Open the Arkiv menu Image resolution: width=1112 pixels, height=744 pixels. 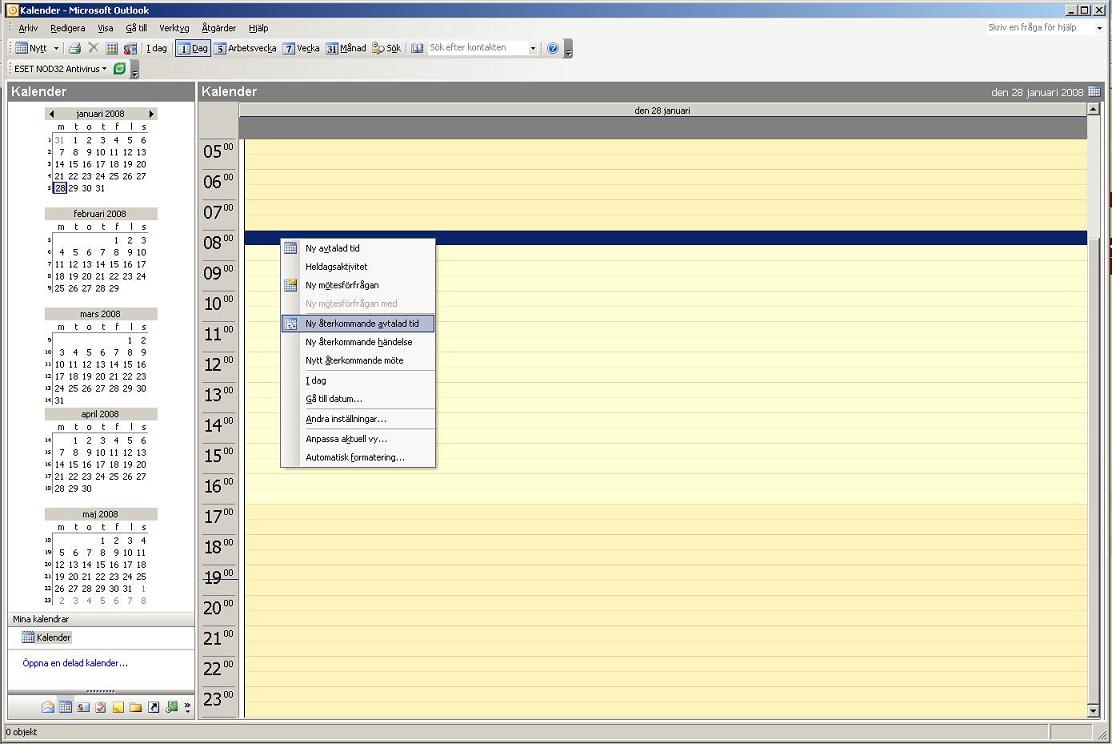[x=28, y=28]
